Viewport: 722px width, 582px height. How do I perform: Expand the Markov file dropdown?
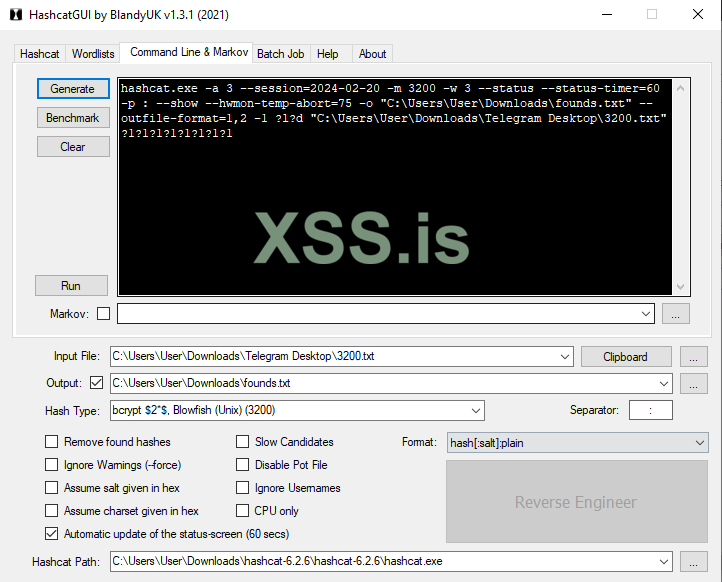(646, 314)
